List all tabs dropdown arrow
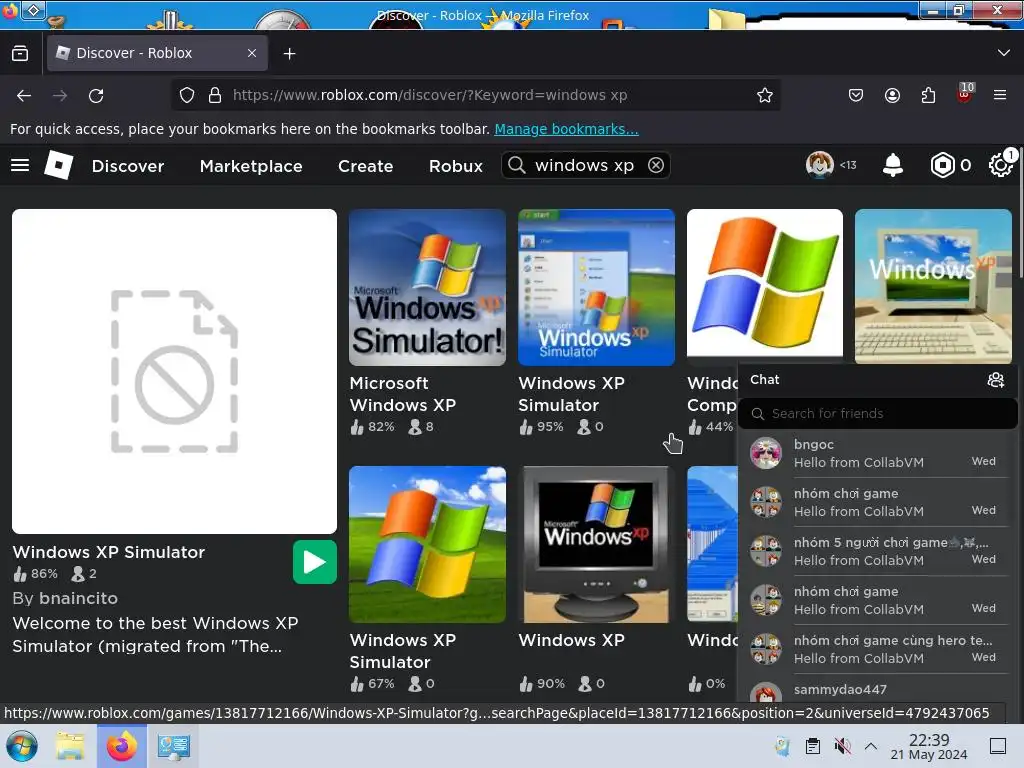Image resolution: width=1024 pixels, height=768 pixels. 1004,53
